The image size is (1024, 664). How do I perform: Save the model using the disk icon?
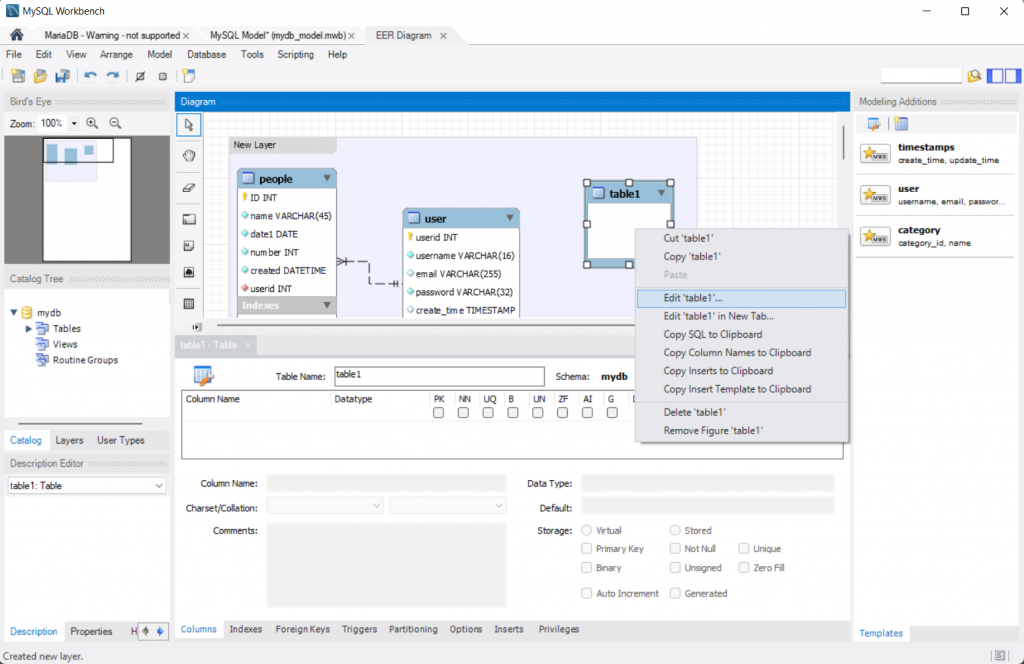(63, 76)
